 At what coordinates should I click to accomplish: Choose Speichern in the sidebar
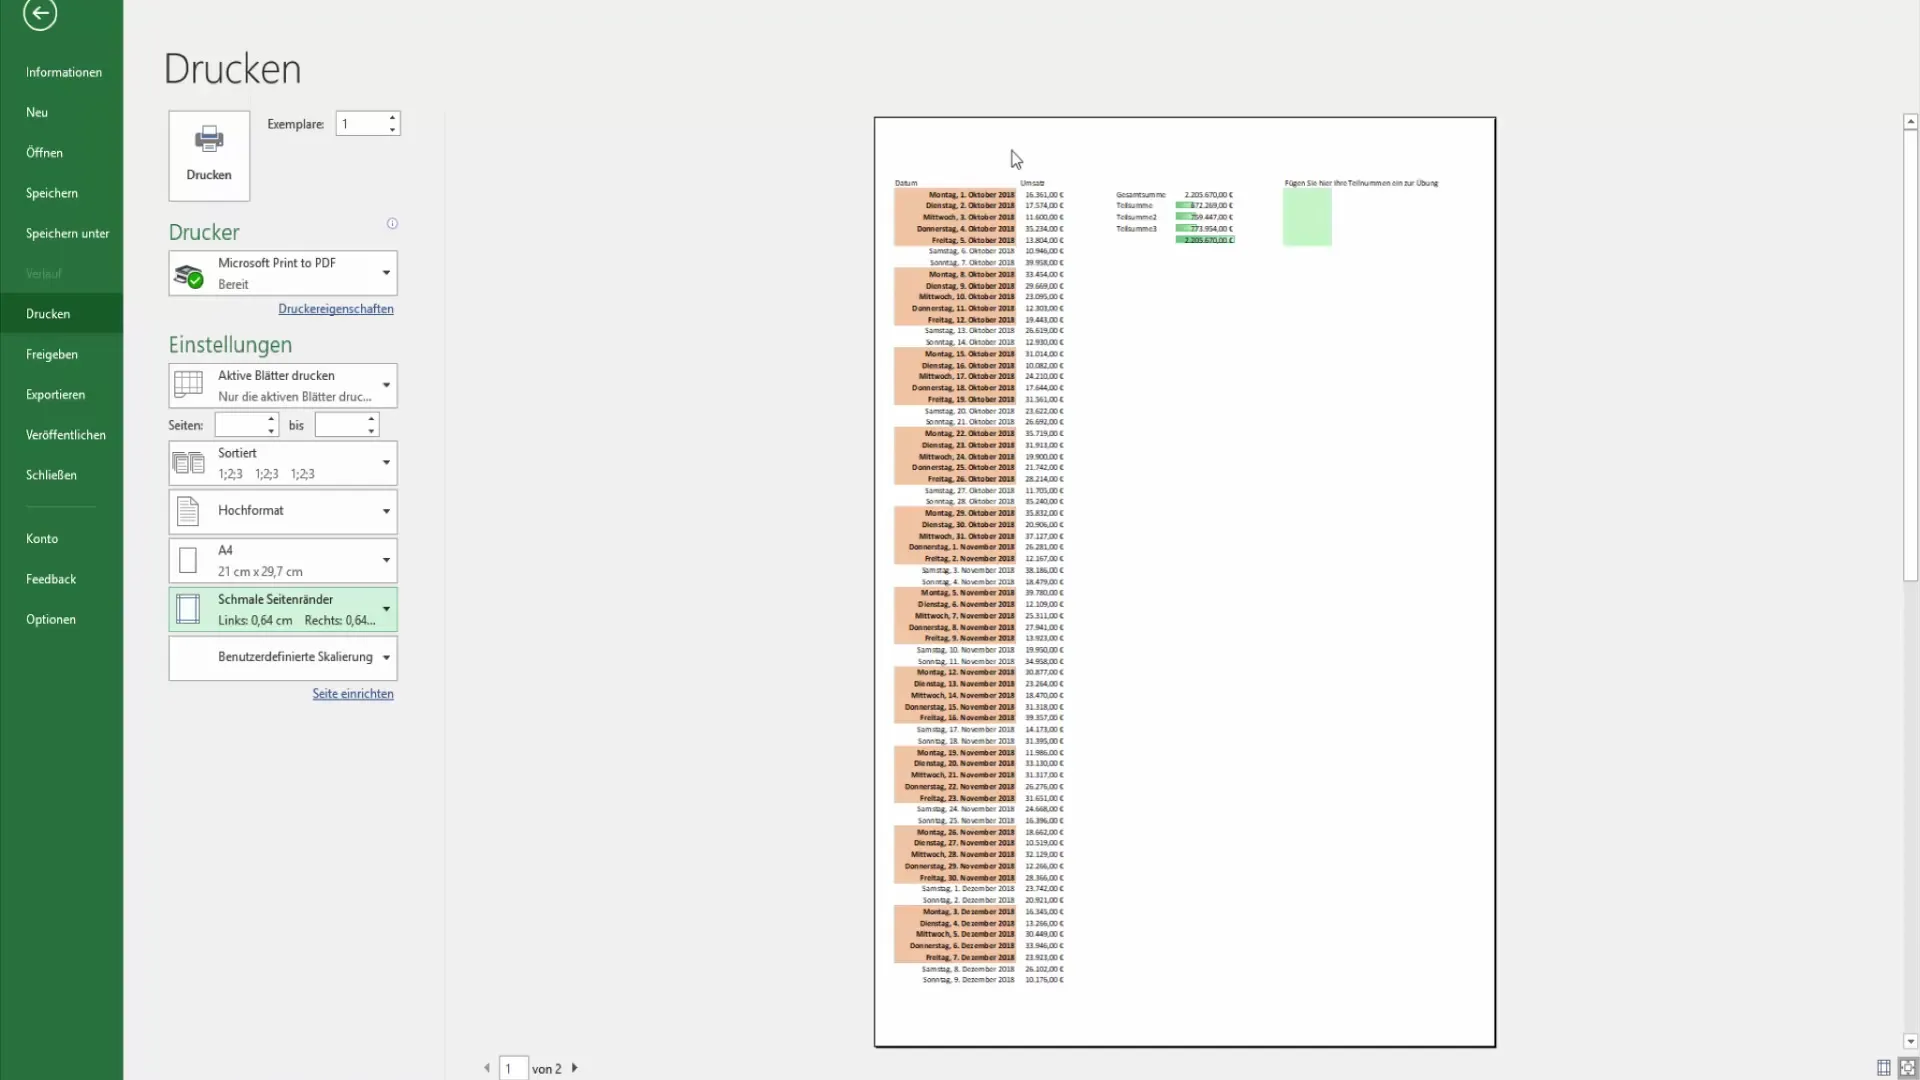62,193
